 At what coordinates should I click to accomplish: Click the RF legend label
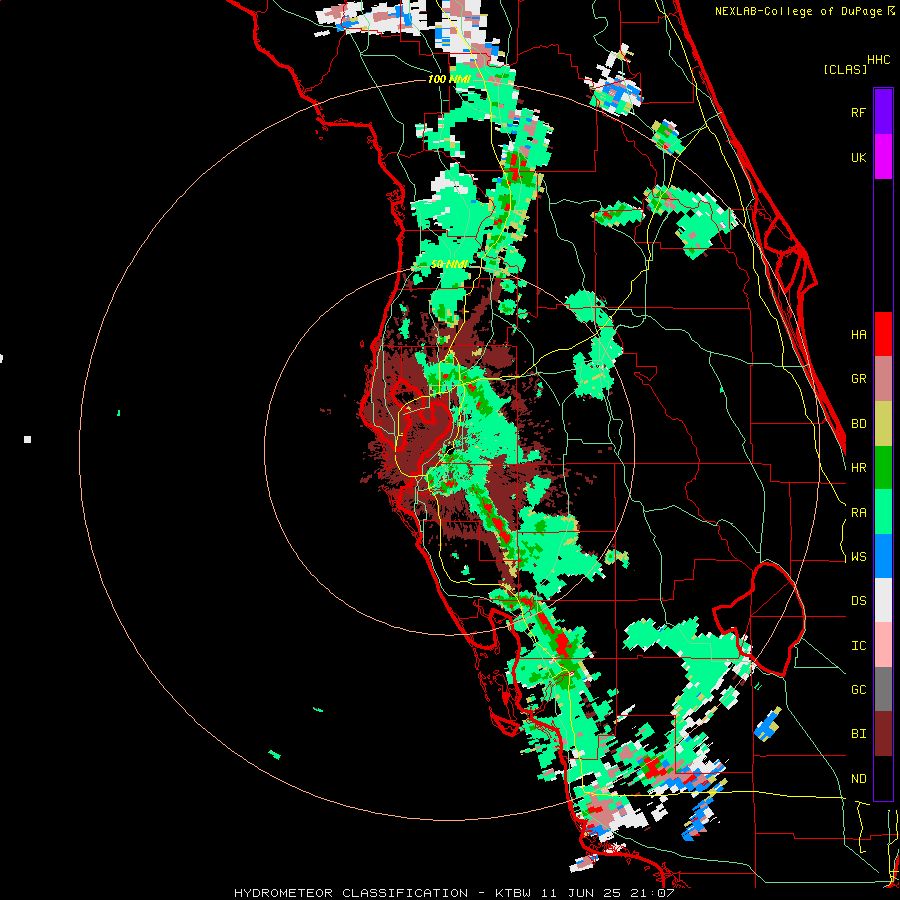click(x=858, y=112)
